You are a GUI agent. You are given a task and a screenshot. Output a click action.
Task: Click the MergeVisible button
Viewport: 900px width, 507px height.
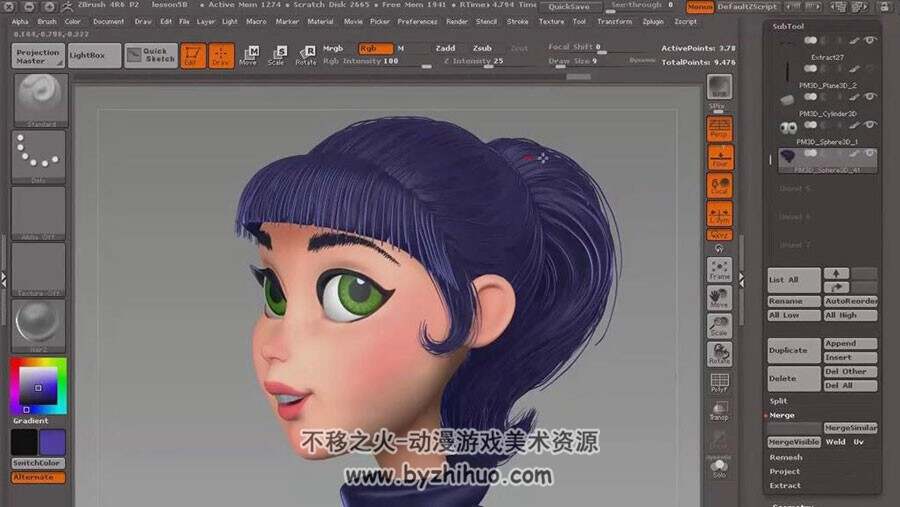[794, 442]
